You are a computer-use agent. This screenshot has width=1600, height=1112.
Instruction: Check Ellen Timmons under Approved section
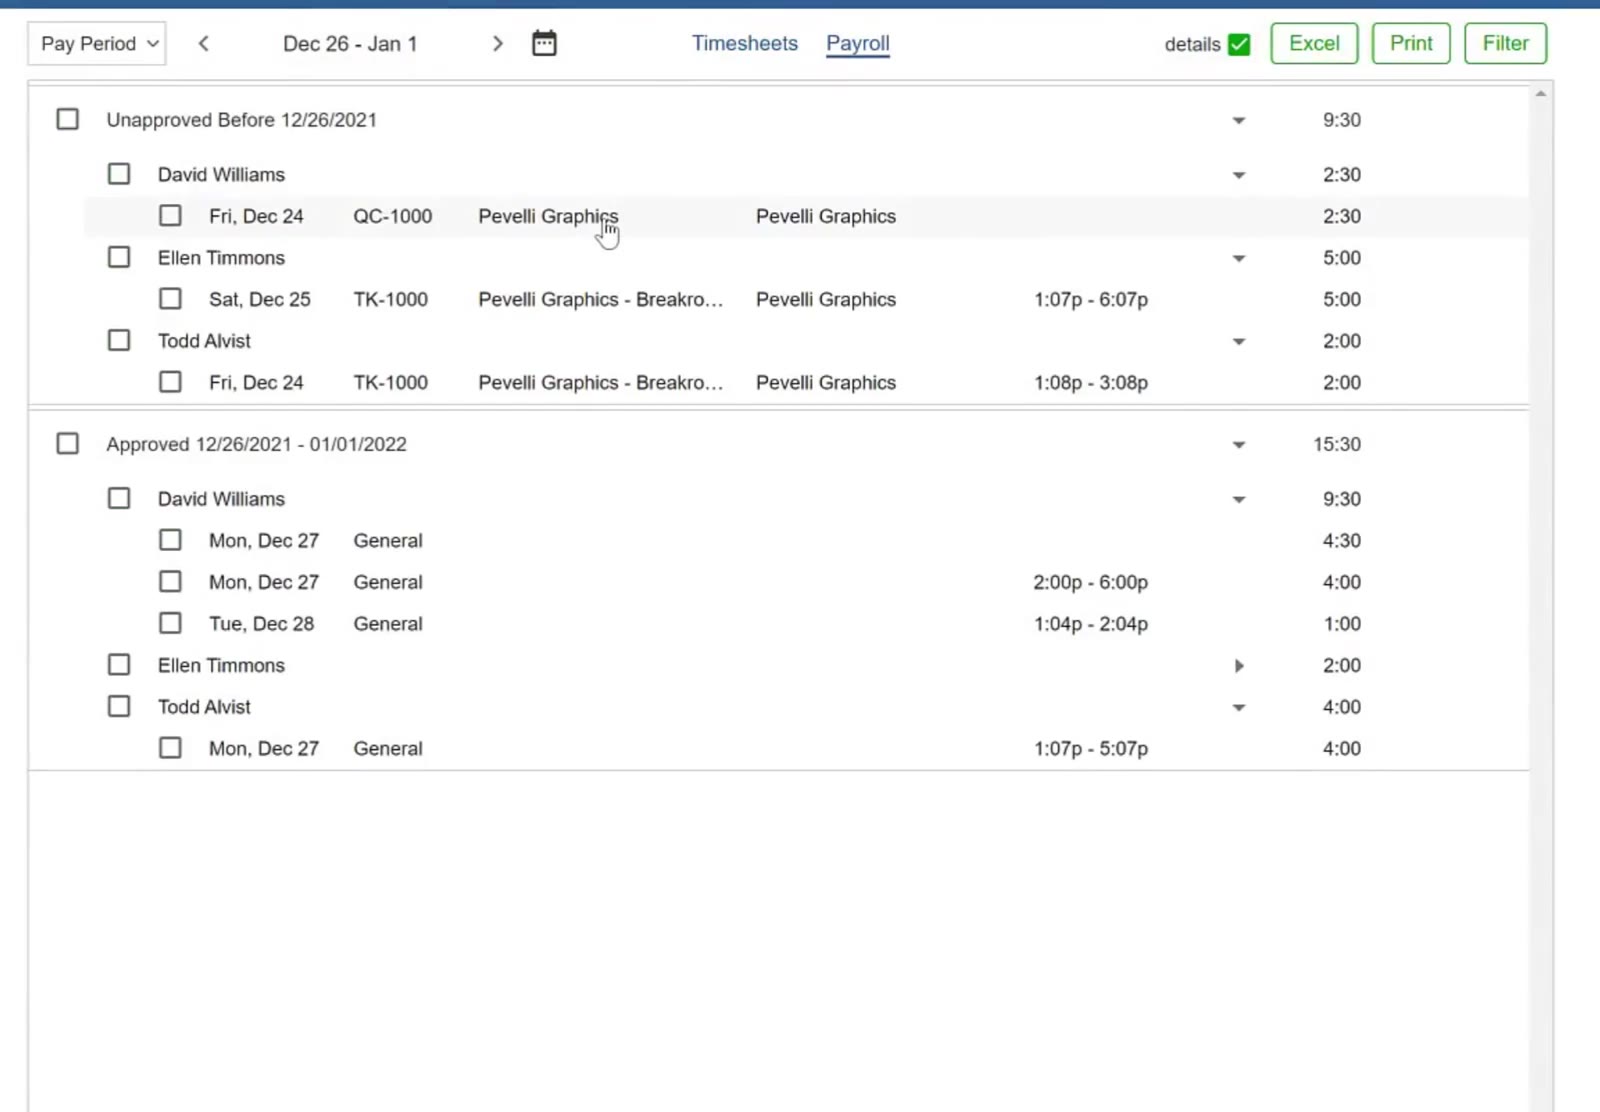(119, 664)
